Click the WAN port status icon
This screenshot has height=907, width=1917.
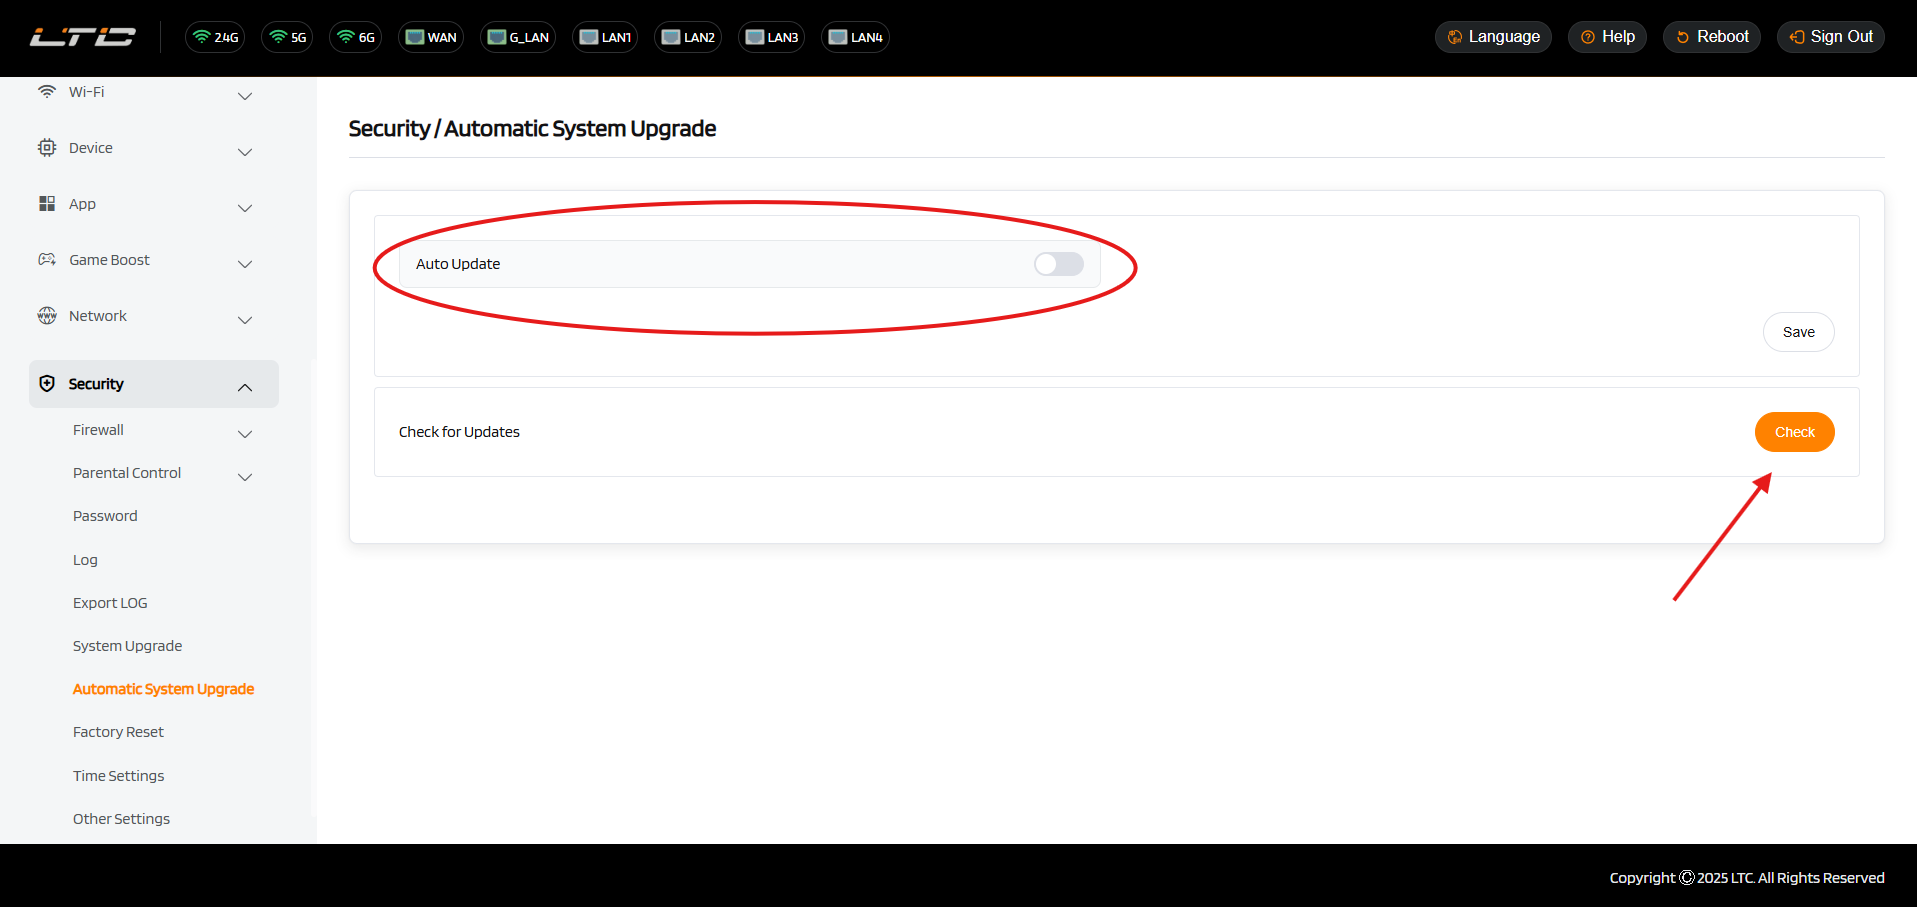coord(431,37)
